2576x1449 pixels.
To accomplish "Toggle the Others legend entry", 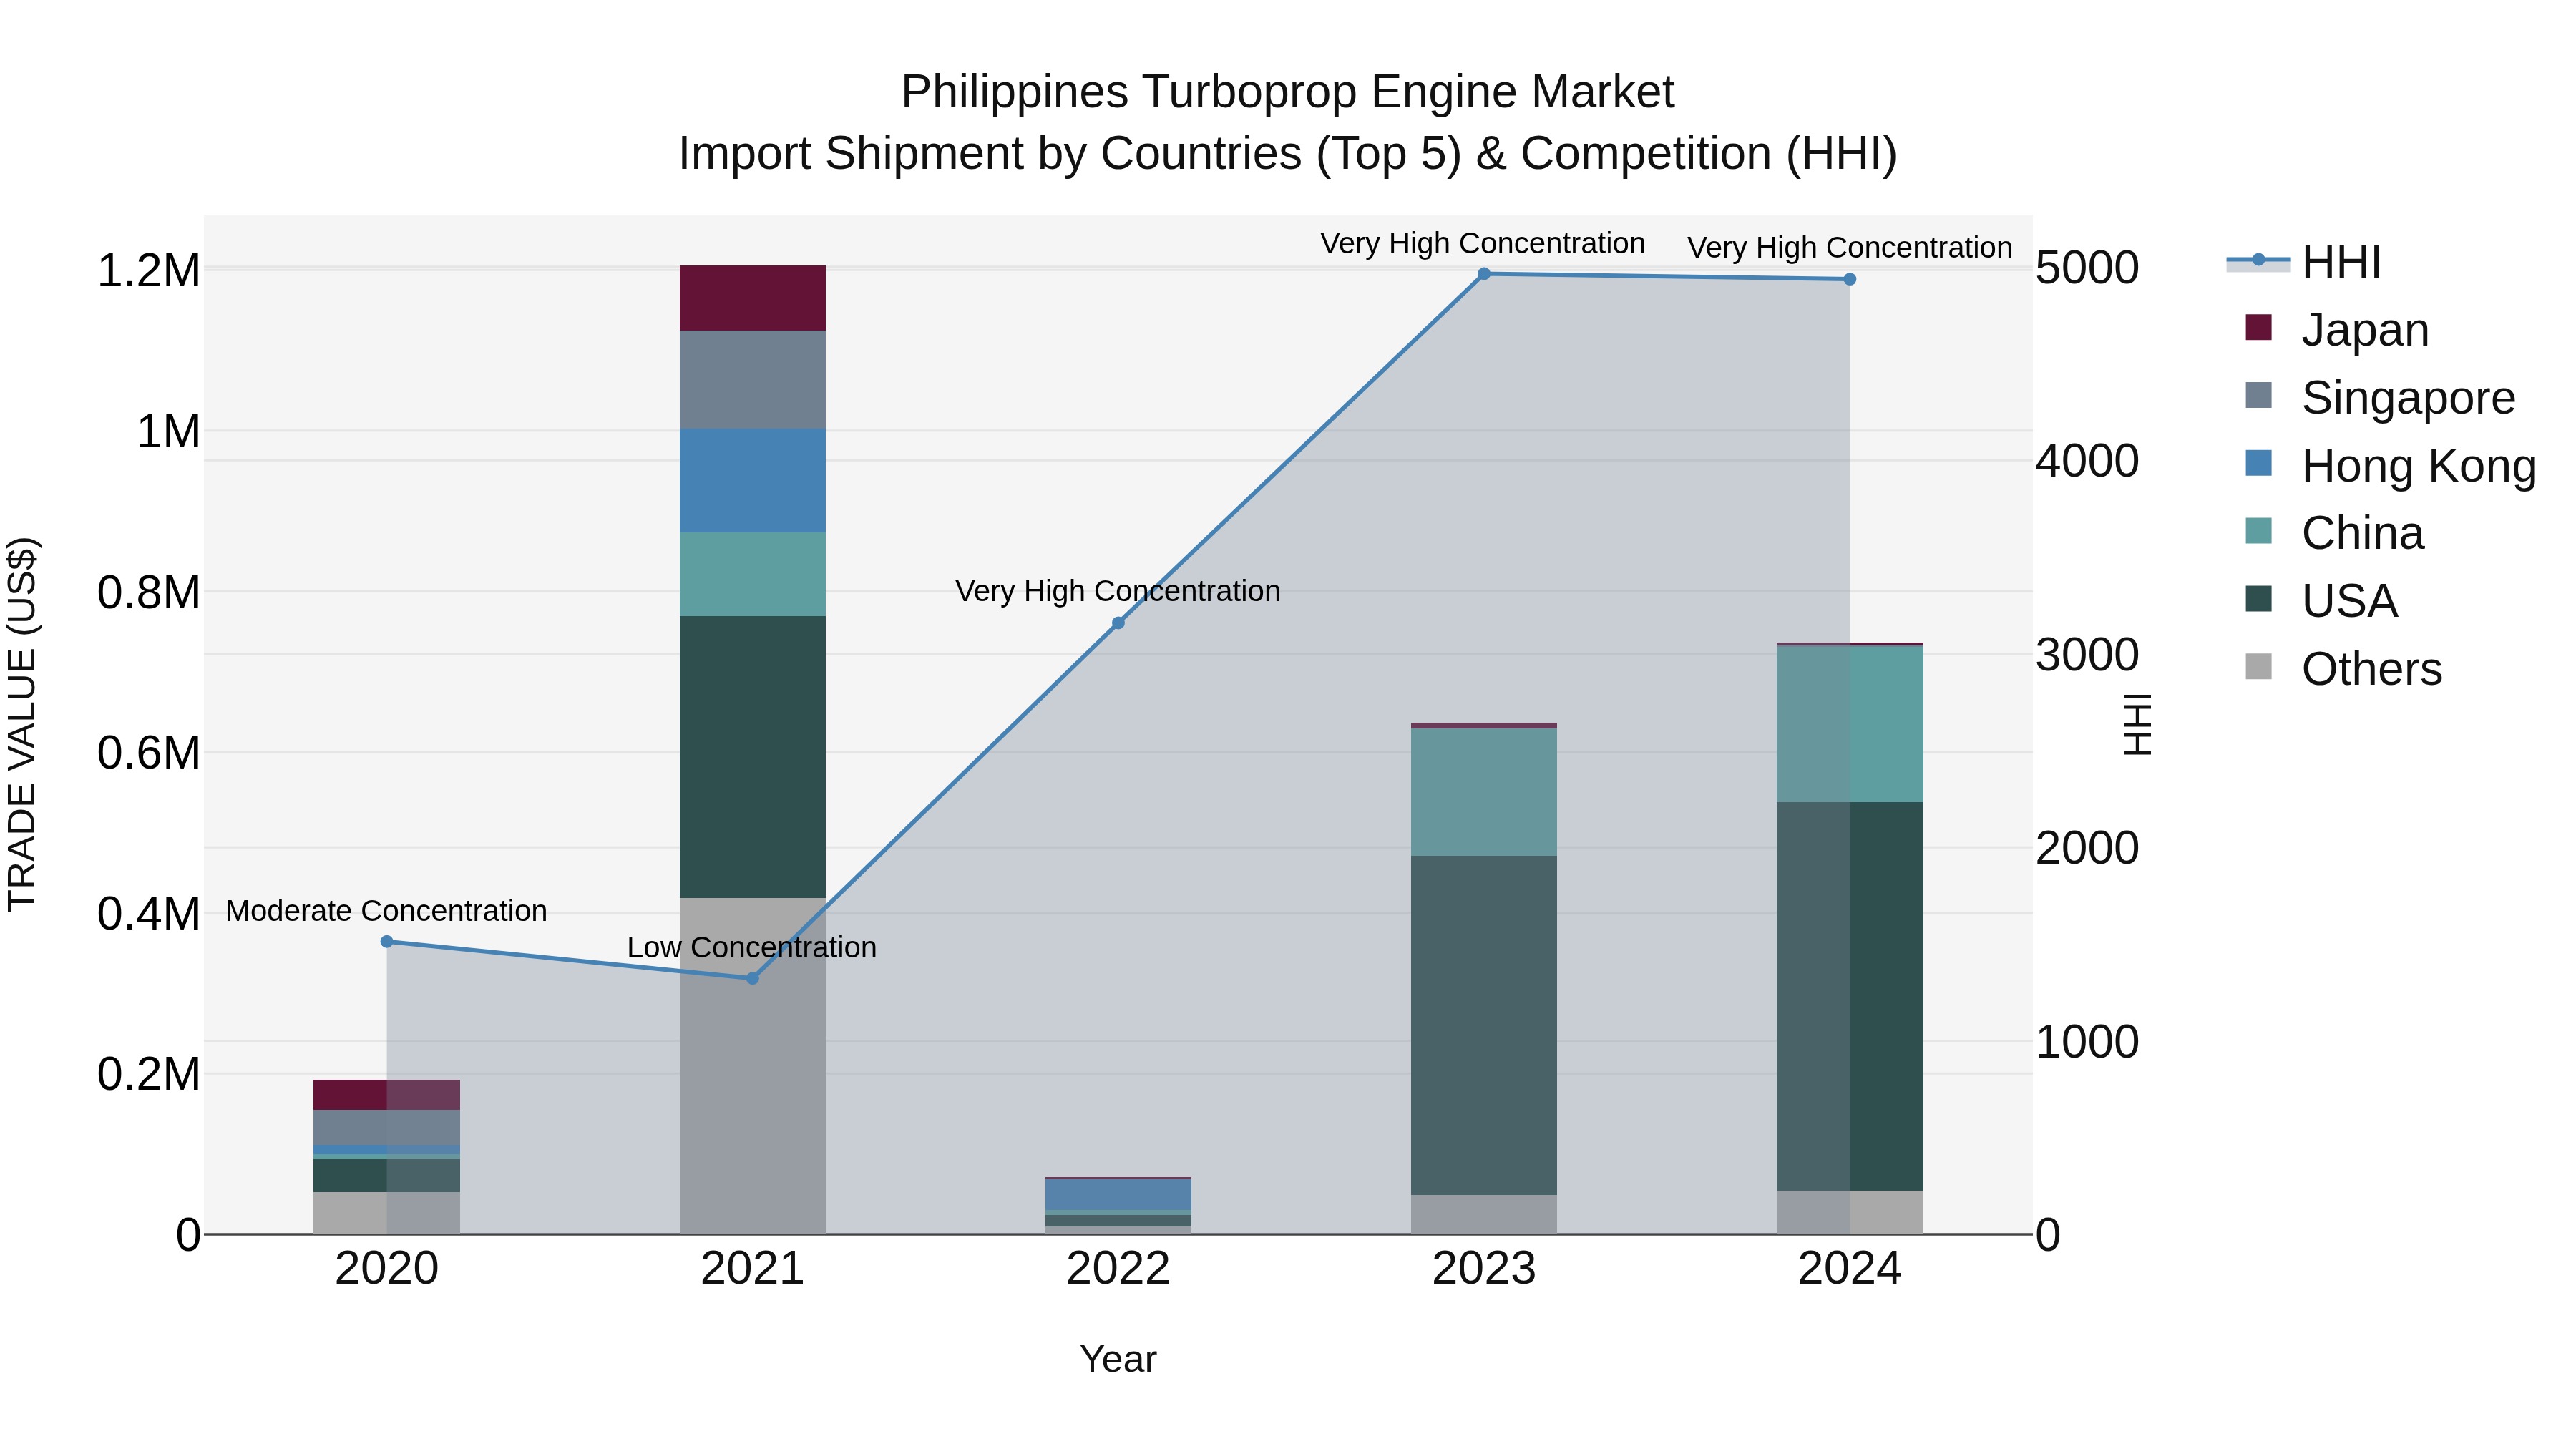I will coord(2343,669).
